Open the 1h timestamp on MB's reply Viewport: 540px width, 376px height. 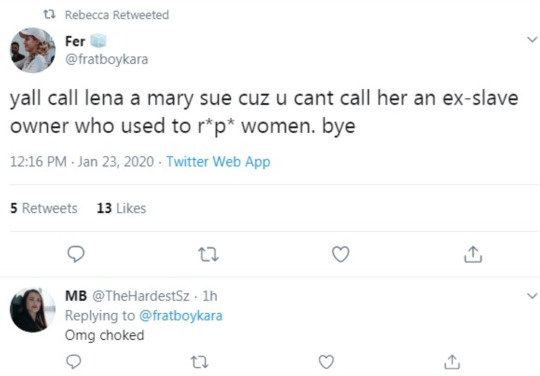click(x=210, y=296)
